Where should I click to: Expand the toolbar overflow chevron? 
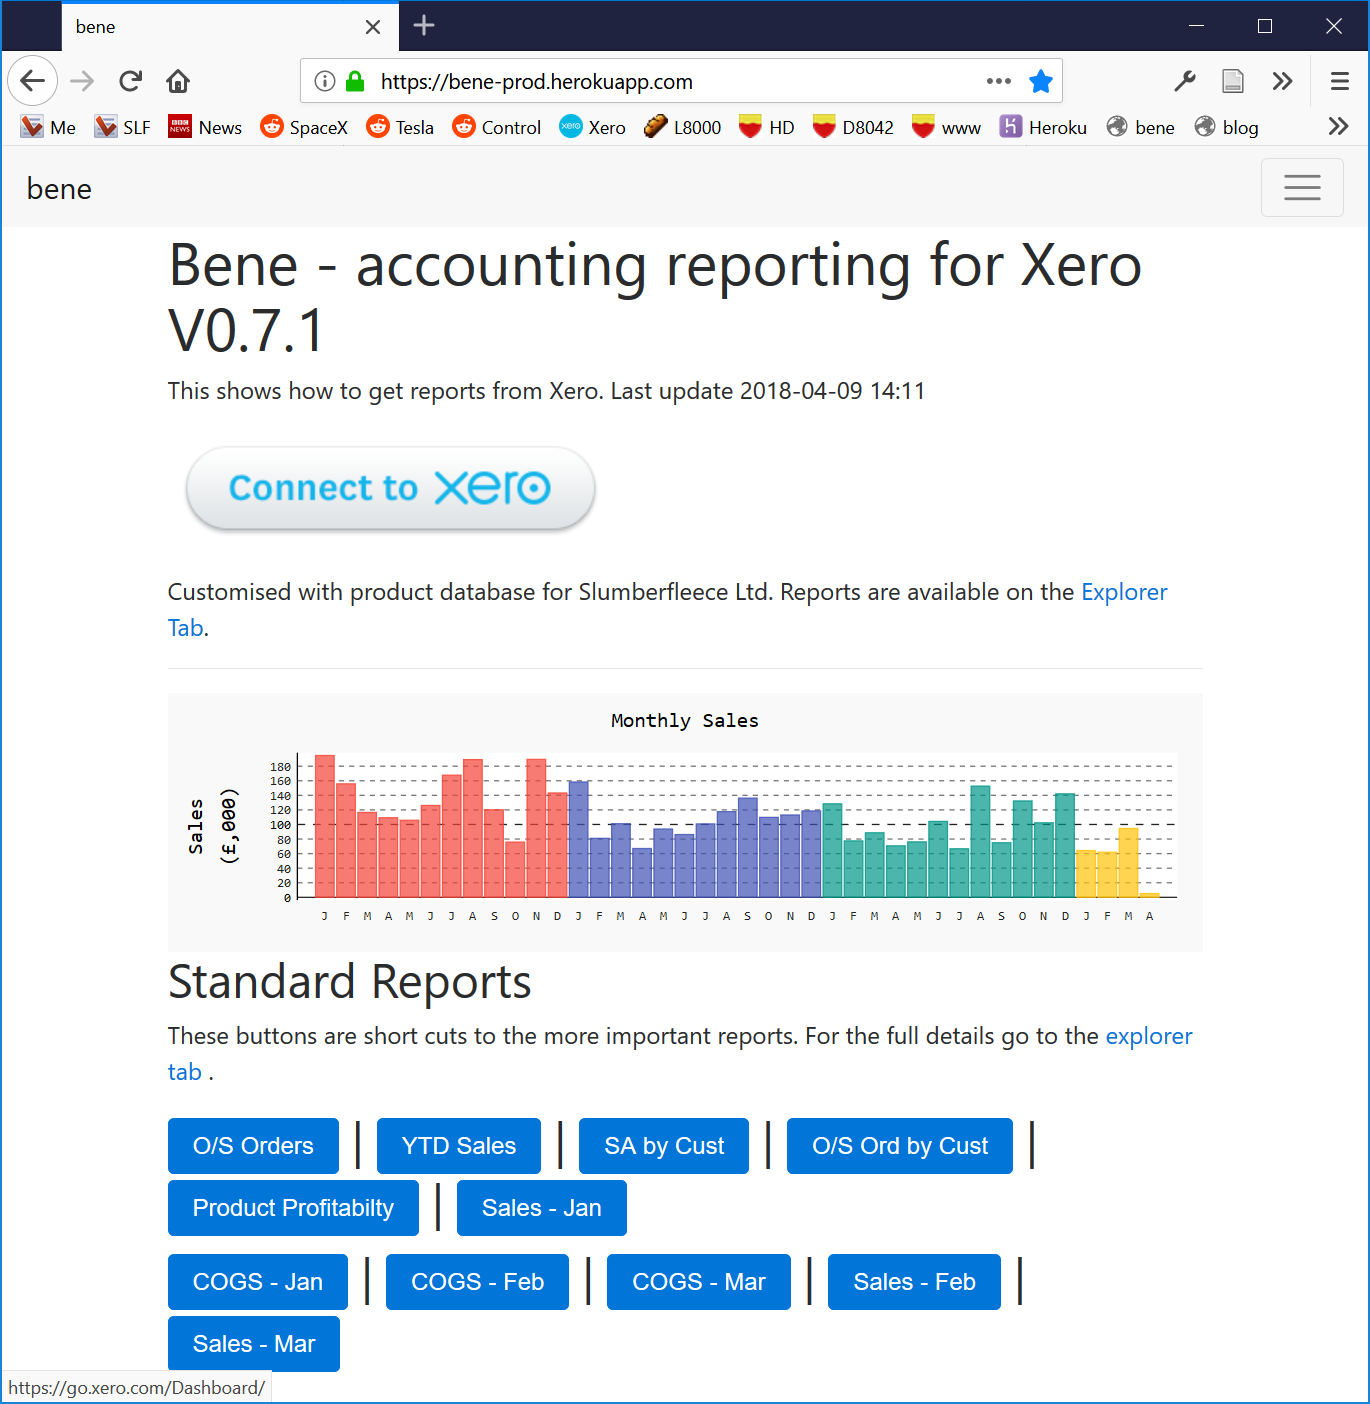(1282, 81)
